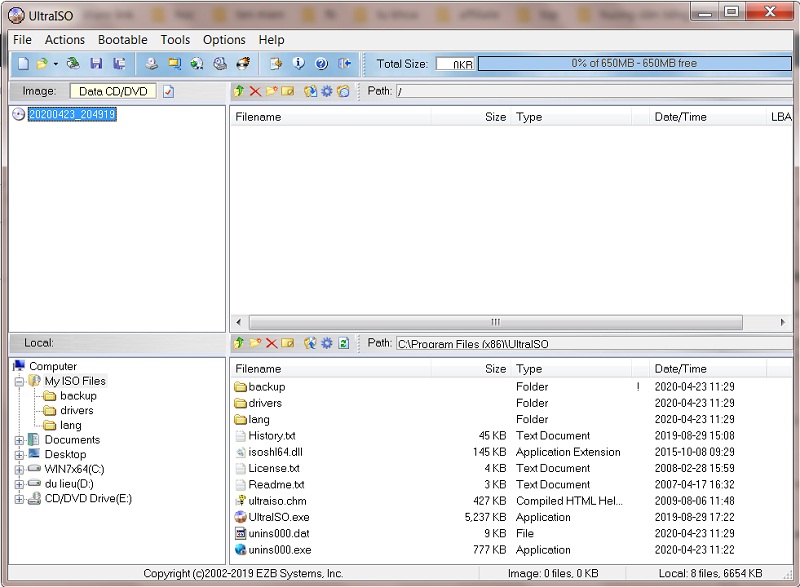The height and width of the screenshot is (587, 800).
Task: Click the Local Path field with C:\Program Files
Action: coord(594,344)
